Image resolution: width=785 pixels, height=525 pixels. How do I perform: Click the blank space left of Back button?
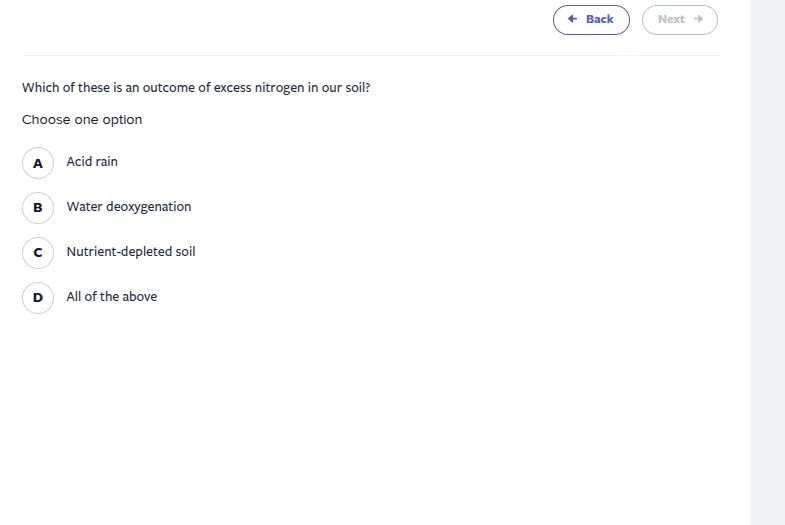300,19
